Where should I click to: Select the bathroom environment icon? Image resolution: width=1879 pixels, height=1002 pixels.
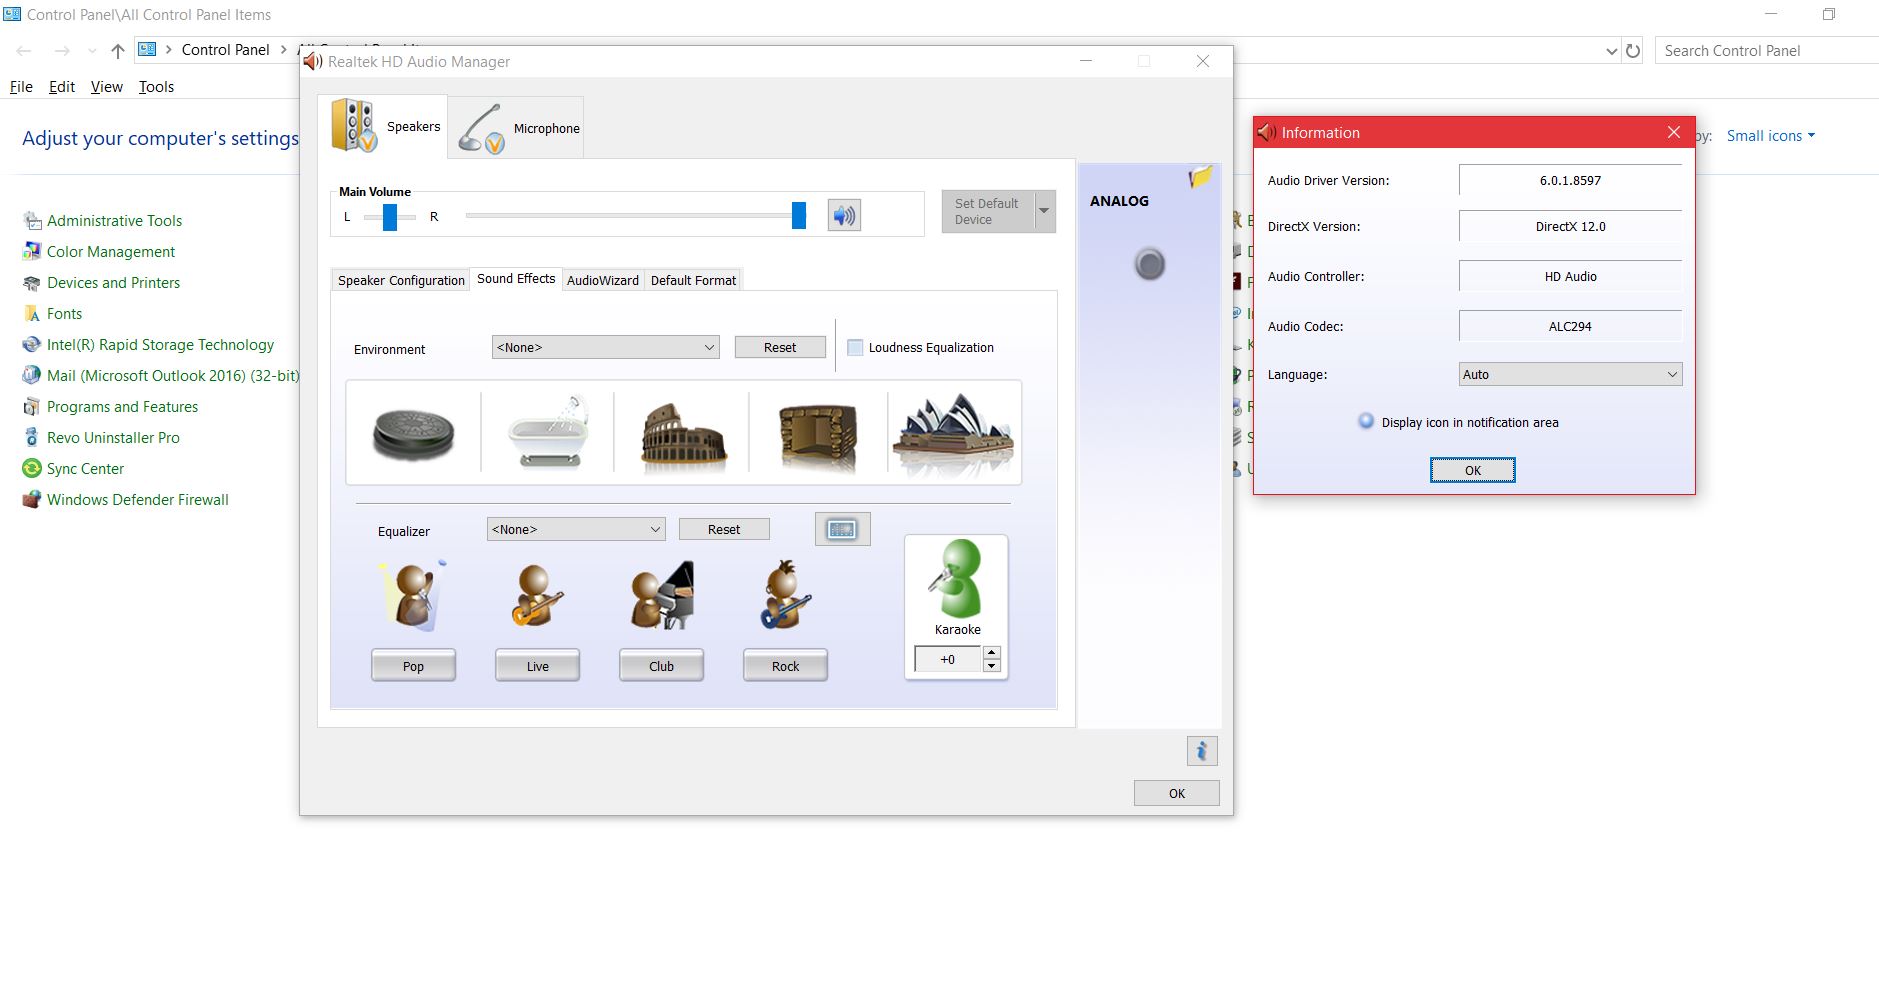click(548, 434)
